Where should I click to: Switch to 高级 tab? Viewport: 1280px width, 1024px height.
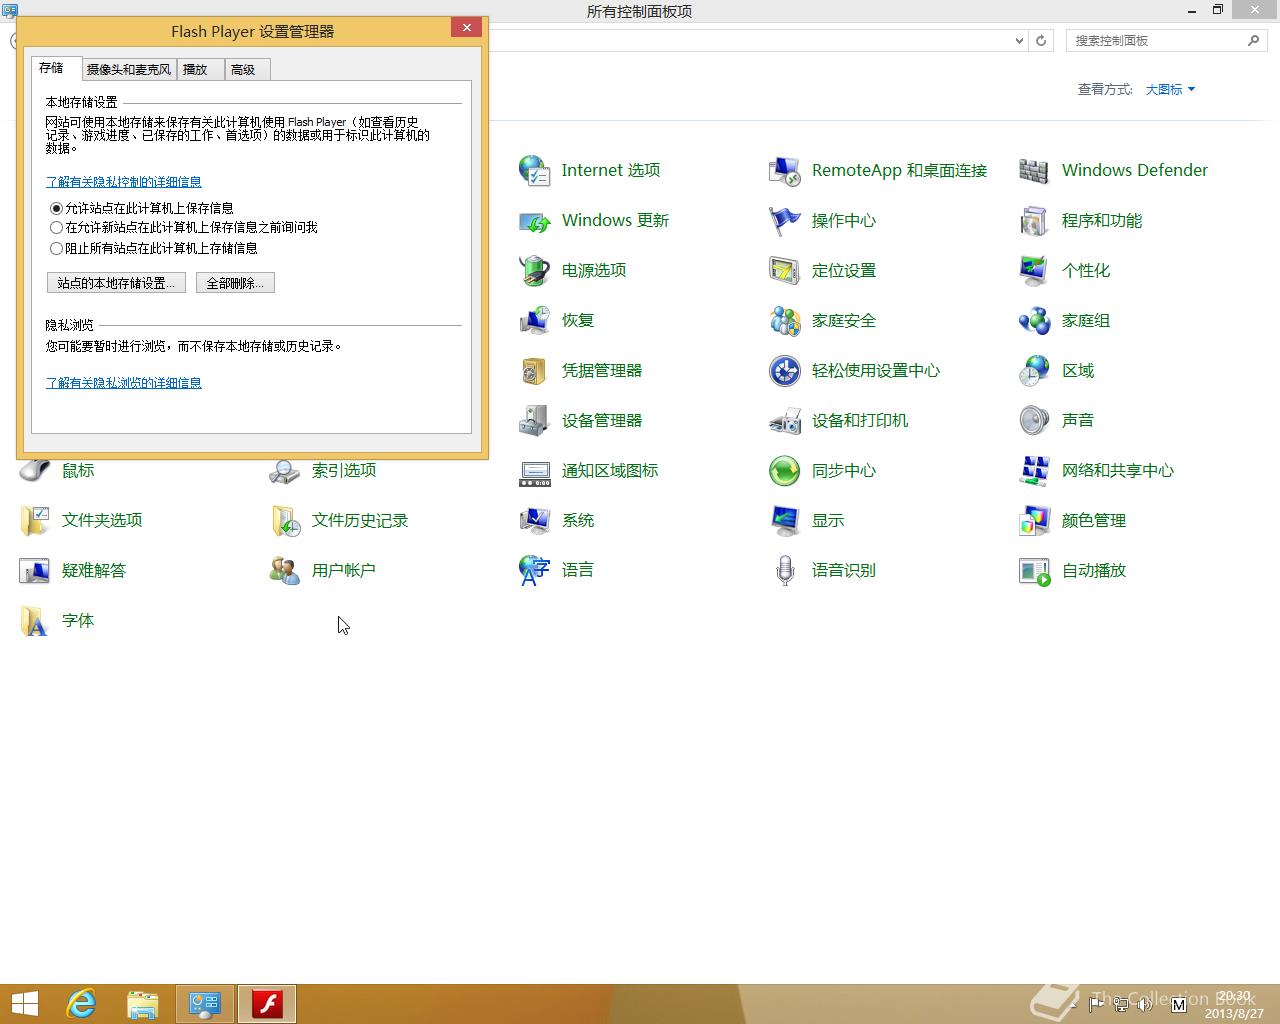(246, 69)
